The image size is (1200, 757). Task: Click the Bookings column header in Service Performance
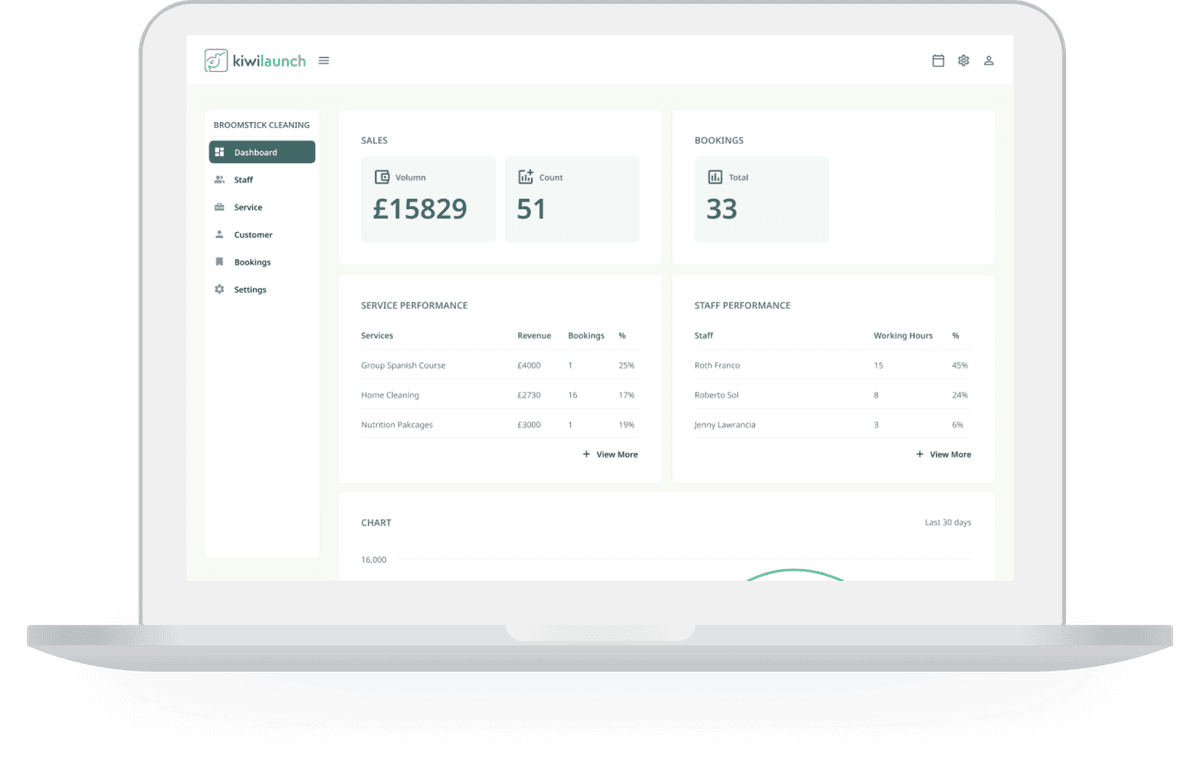pyautogui.click(x=586, y=336)
